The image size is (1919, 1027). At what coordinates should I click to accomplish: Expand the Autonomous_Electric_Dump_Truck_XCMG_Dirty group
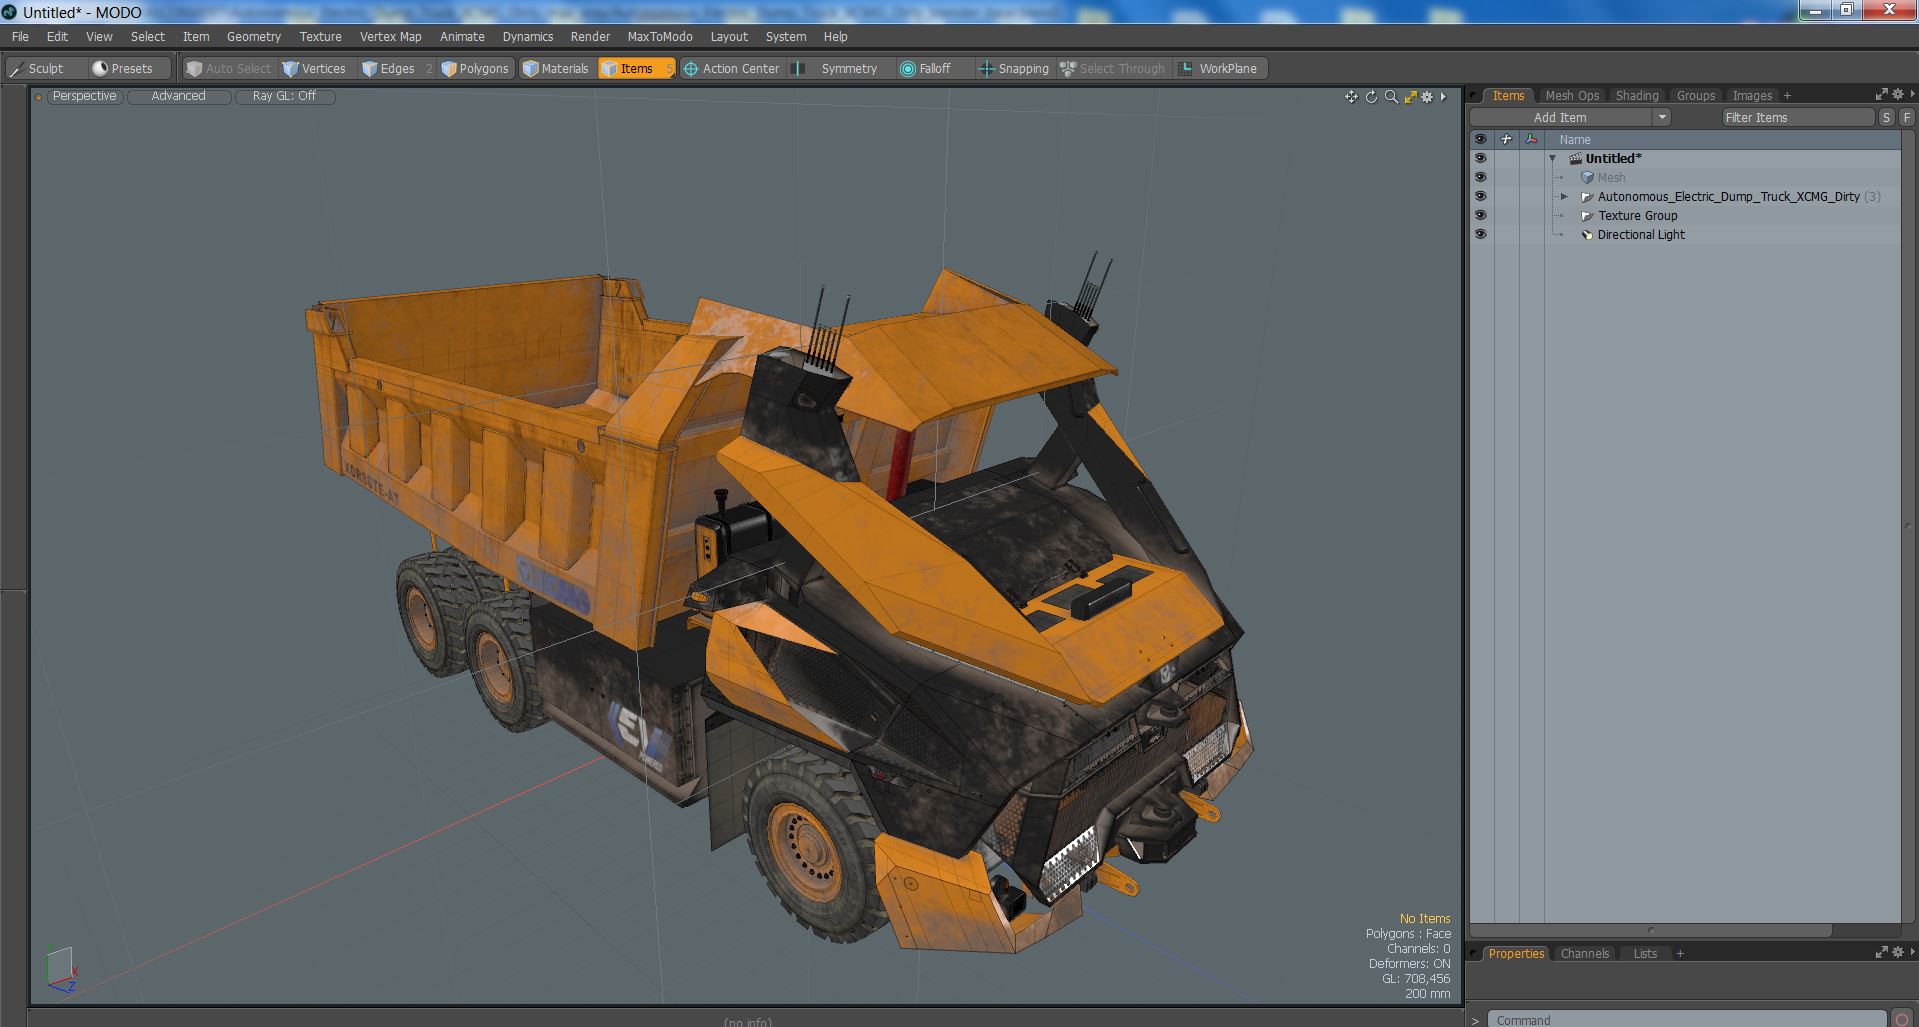[x=1565, y=197]
